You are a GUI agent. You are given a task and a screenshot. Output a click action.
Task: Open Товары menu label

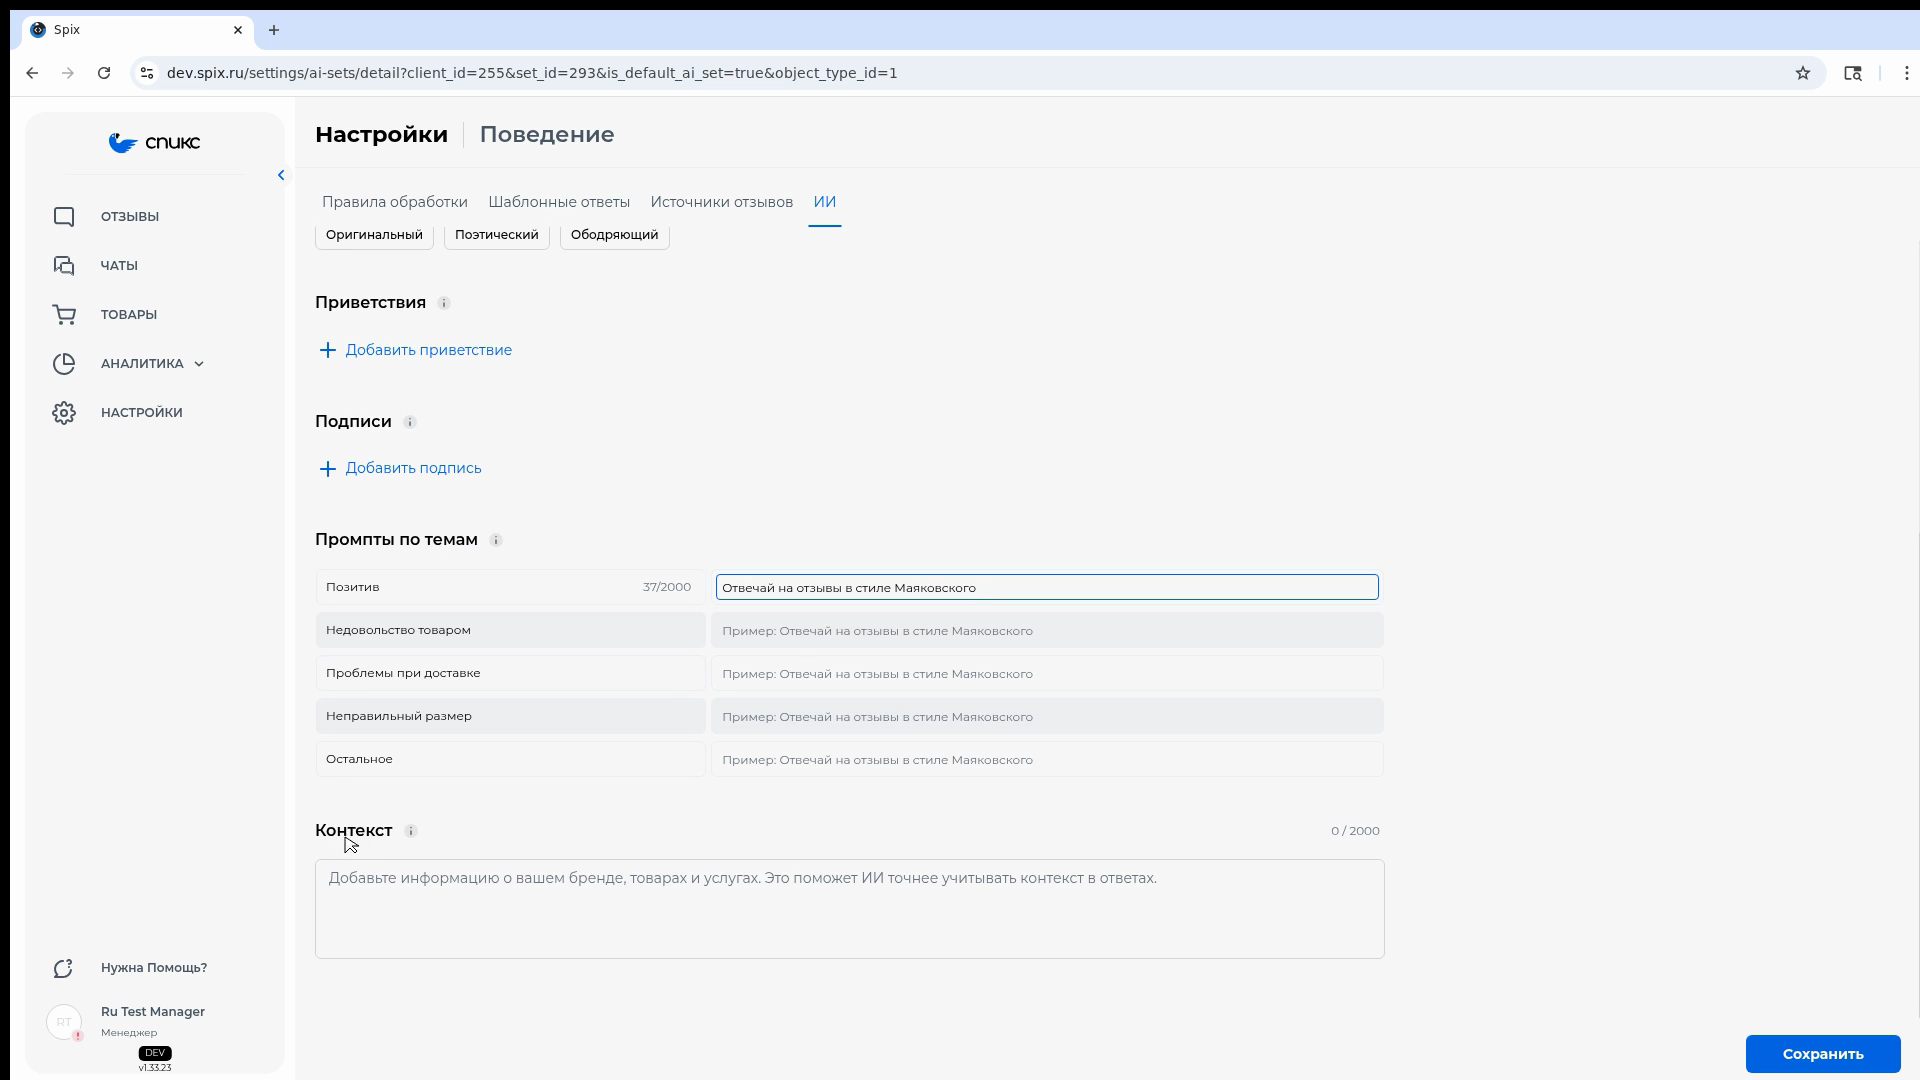pos(129,315)
